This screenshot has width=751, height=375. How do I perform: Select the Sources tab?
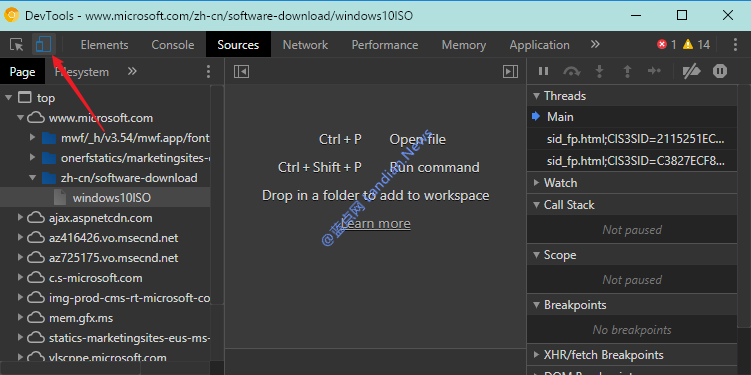[x=238, y=45]
